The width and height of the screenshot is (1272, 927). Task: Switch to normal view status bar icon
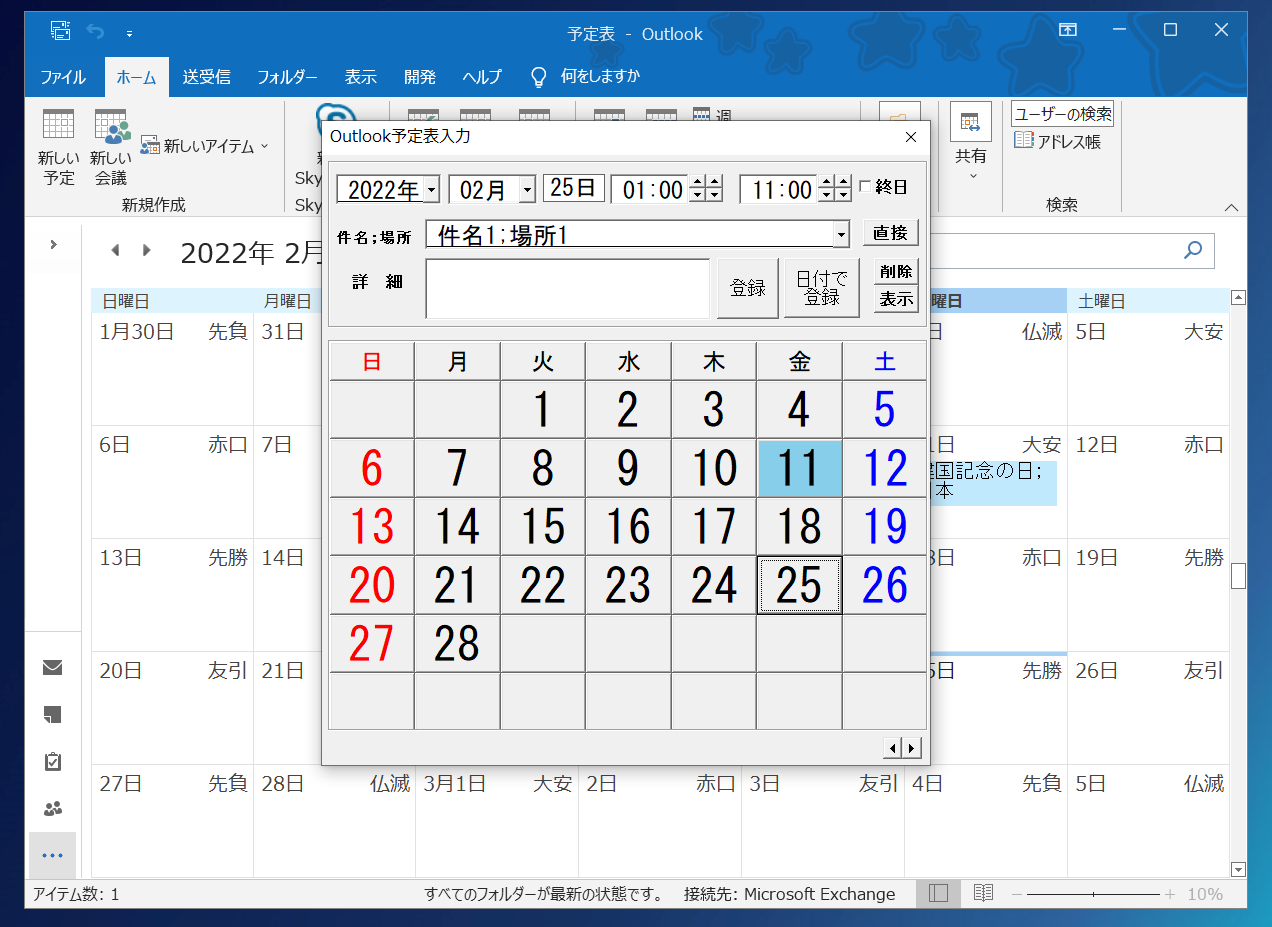pyautogui.click(x=937, y=893)
